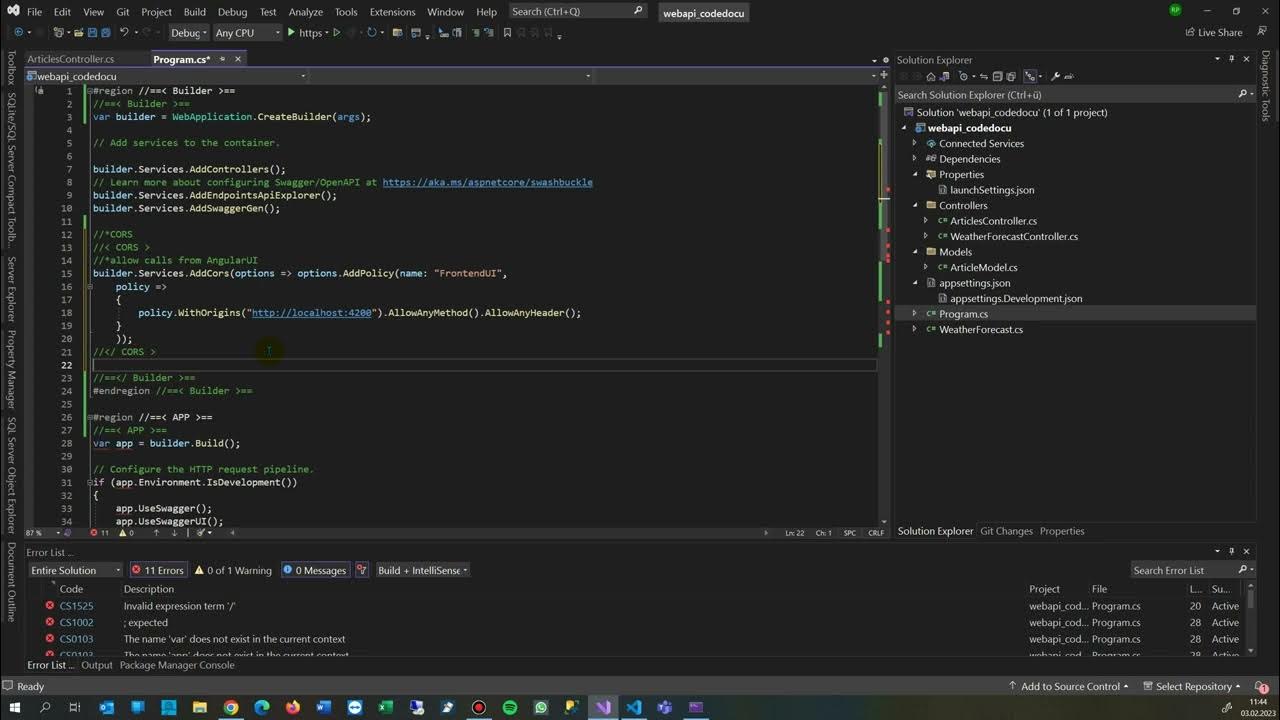Switch to the Output tab
Image resolution: width=1280 pixels, height=720 pixels.
coord(97,665)
